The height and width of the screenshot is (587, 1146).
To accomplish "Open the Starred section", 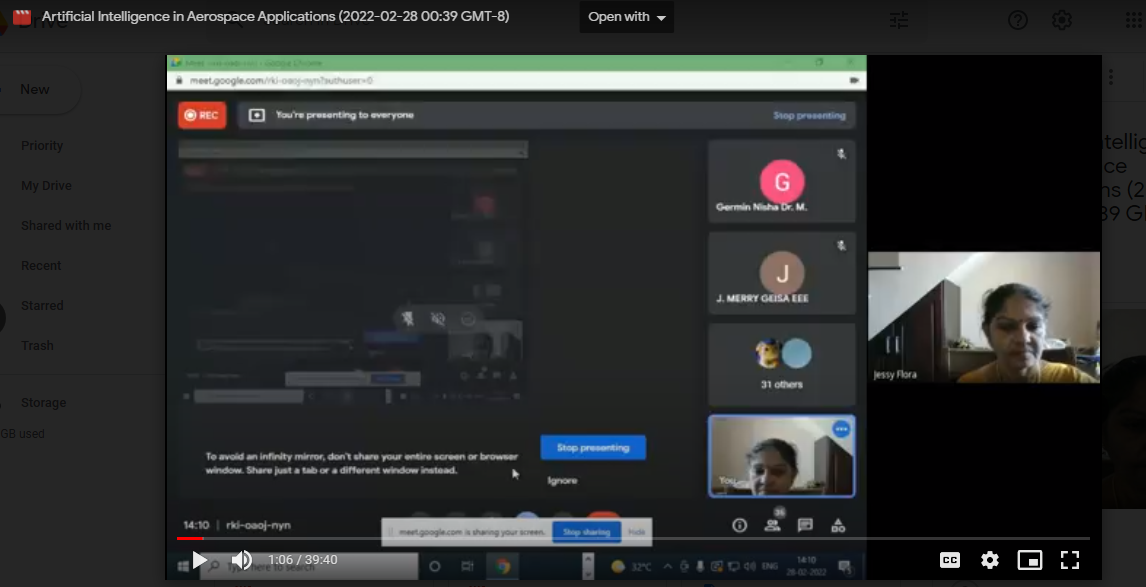I will click(42, 306).
